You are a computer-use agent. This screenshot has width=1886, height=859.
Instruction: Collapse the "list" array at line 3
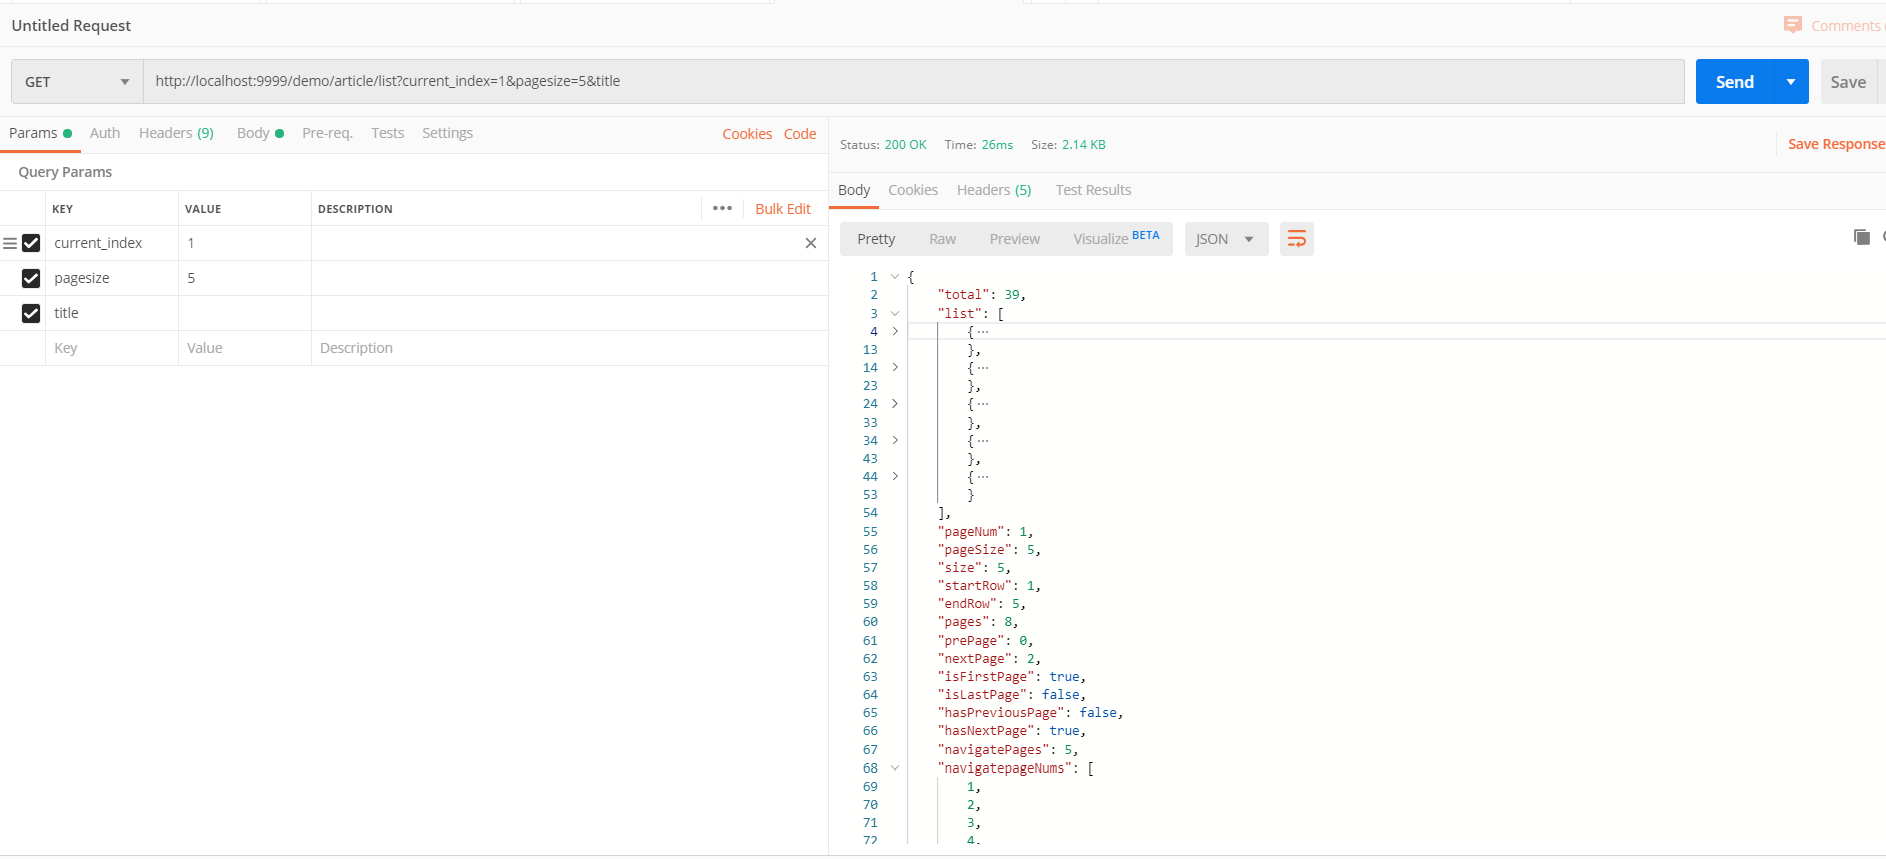[x=895, y=313]
